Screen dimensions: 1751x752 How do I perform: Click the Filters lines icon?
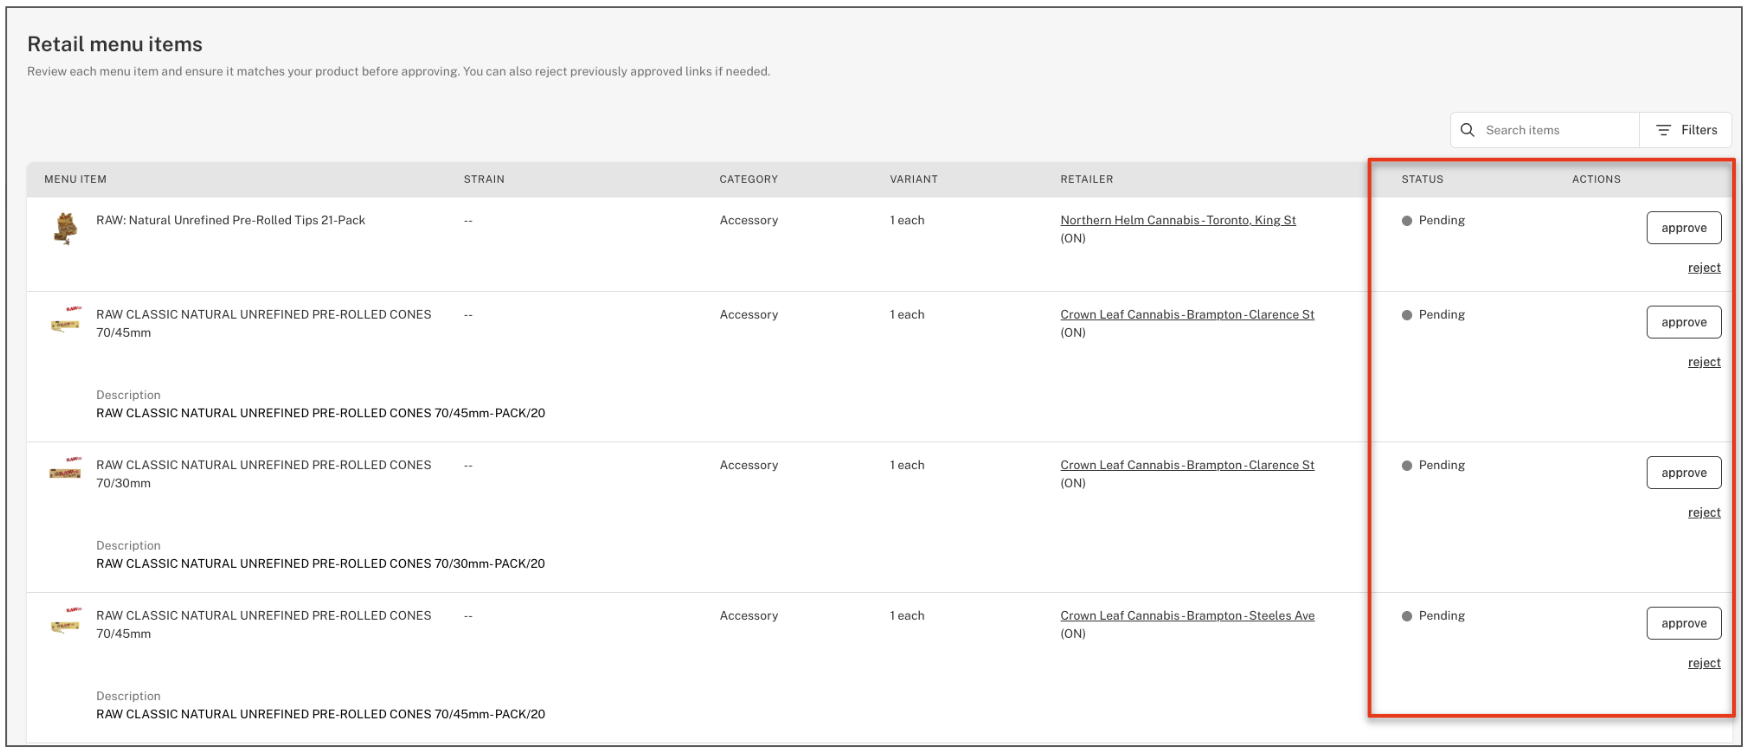click(x=1664, y=130)
